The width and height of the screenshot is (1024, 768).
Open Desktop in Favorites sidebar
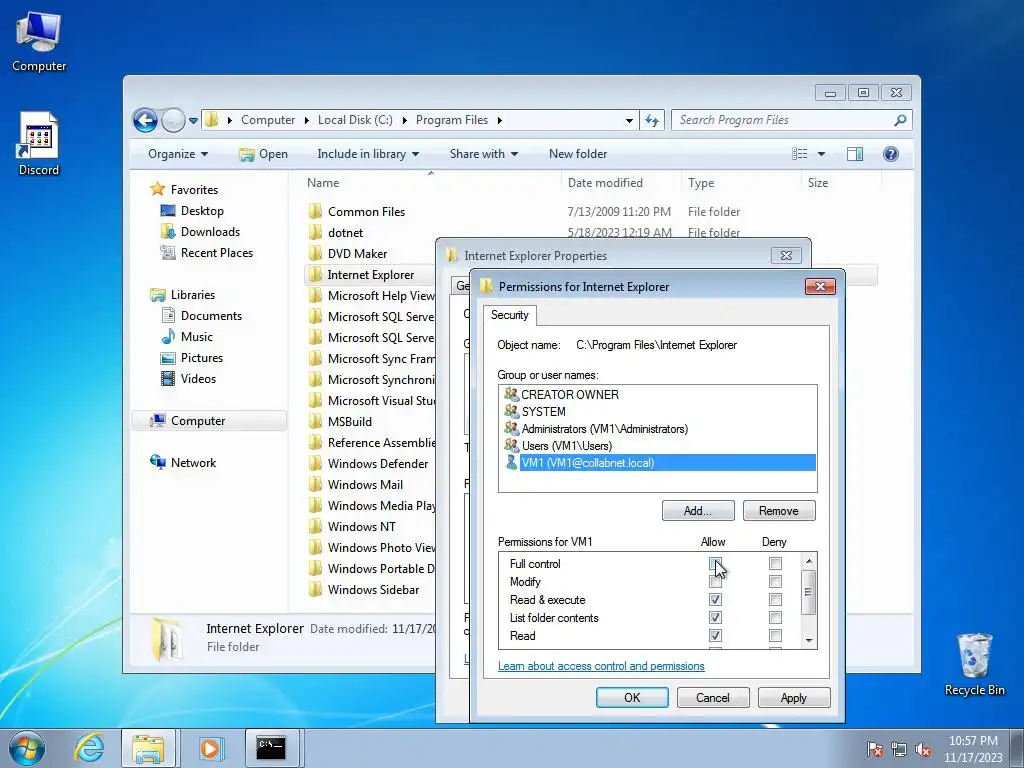click(202, 211)
